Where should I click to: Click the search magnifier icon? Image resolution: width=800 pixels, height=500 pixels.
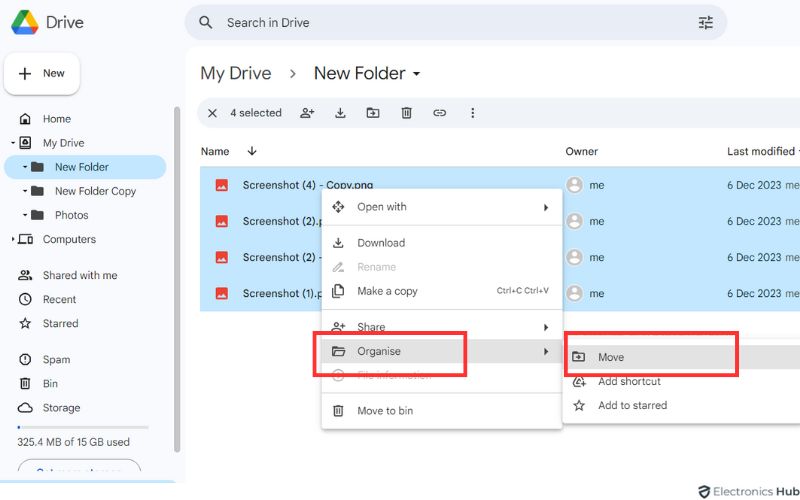tap(206, 22)
